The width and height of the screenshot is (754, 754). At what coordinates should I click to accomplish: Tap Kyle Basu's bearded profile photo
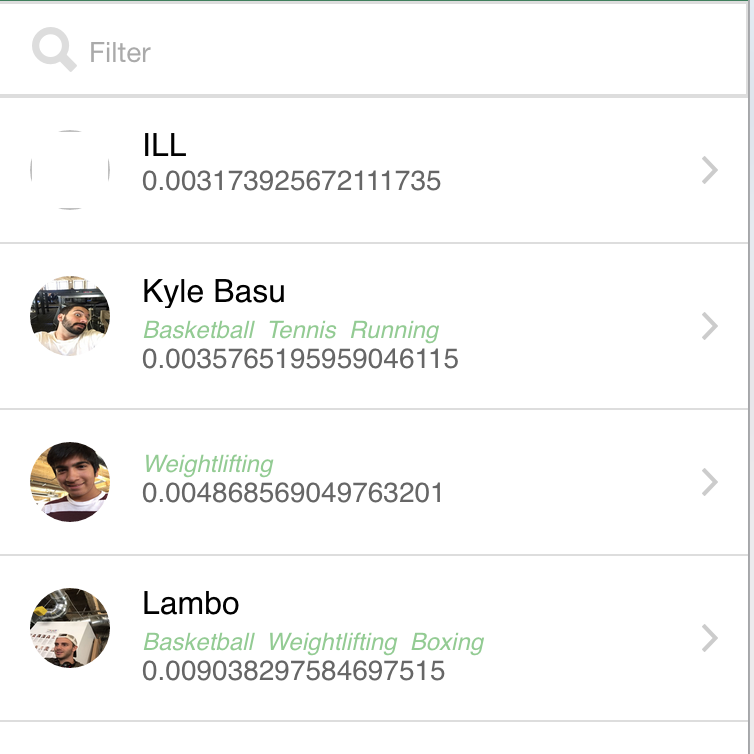point(70,316)
